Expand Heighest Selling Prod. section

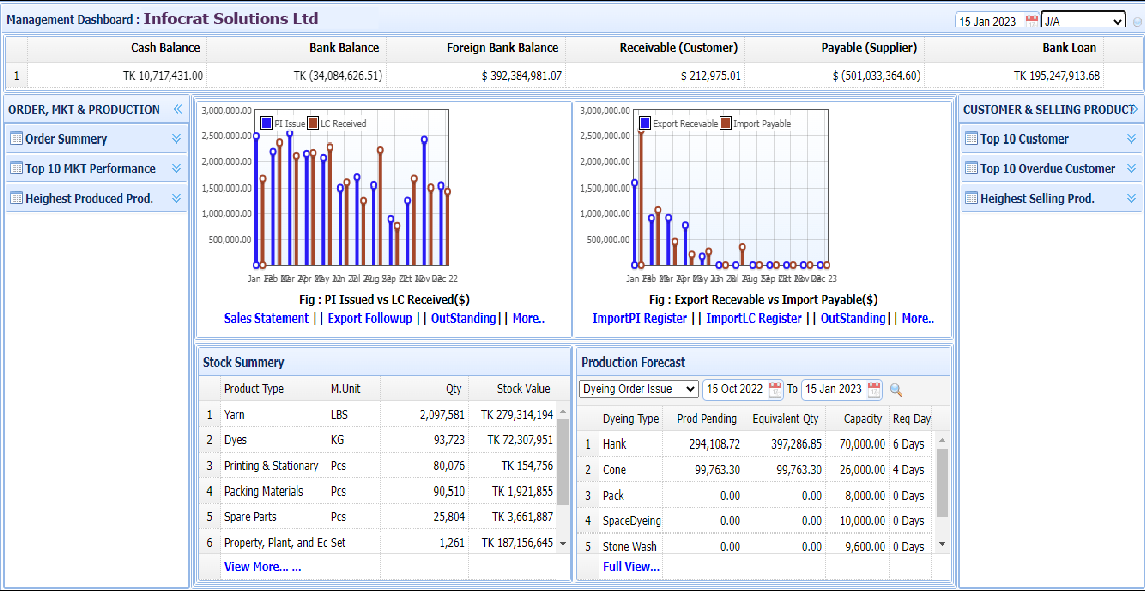pos(1131,198)
